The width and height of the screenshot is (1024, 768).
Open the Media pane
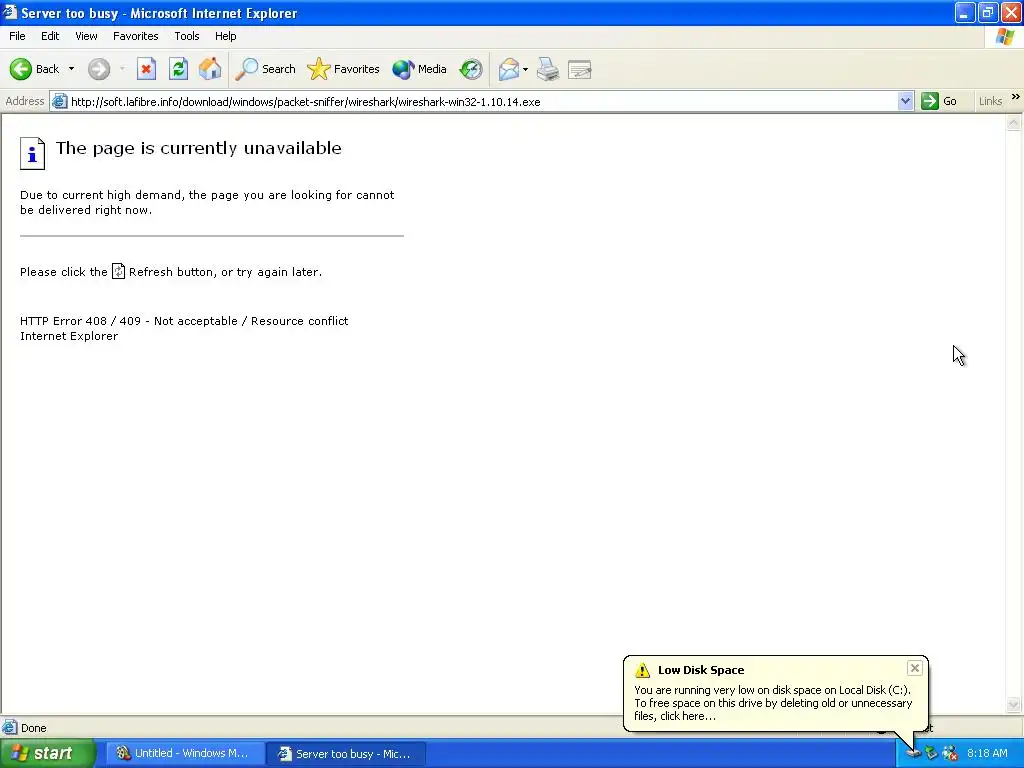pos(419,69)
